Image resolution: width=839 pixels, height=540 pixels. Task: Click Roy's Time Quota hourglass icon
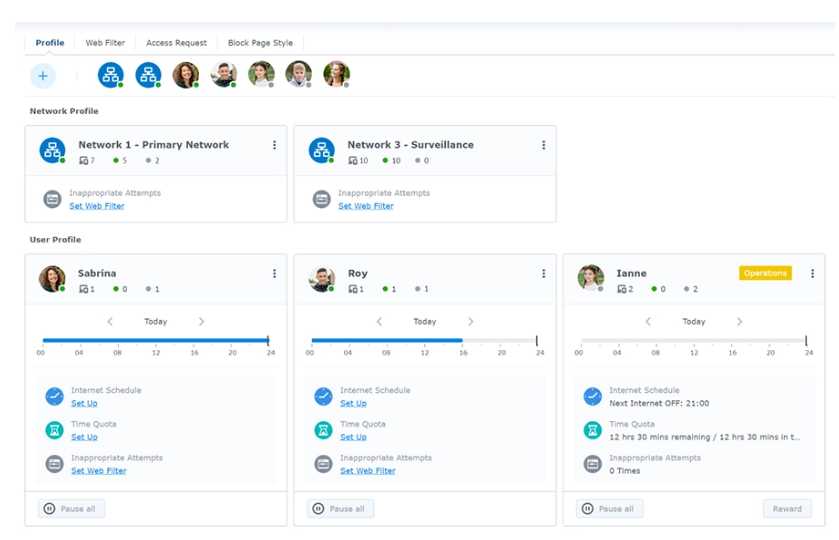click(323, 430)
